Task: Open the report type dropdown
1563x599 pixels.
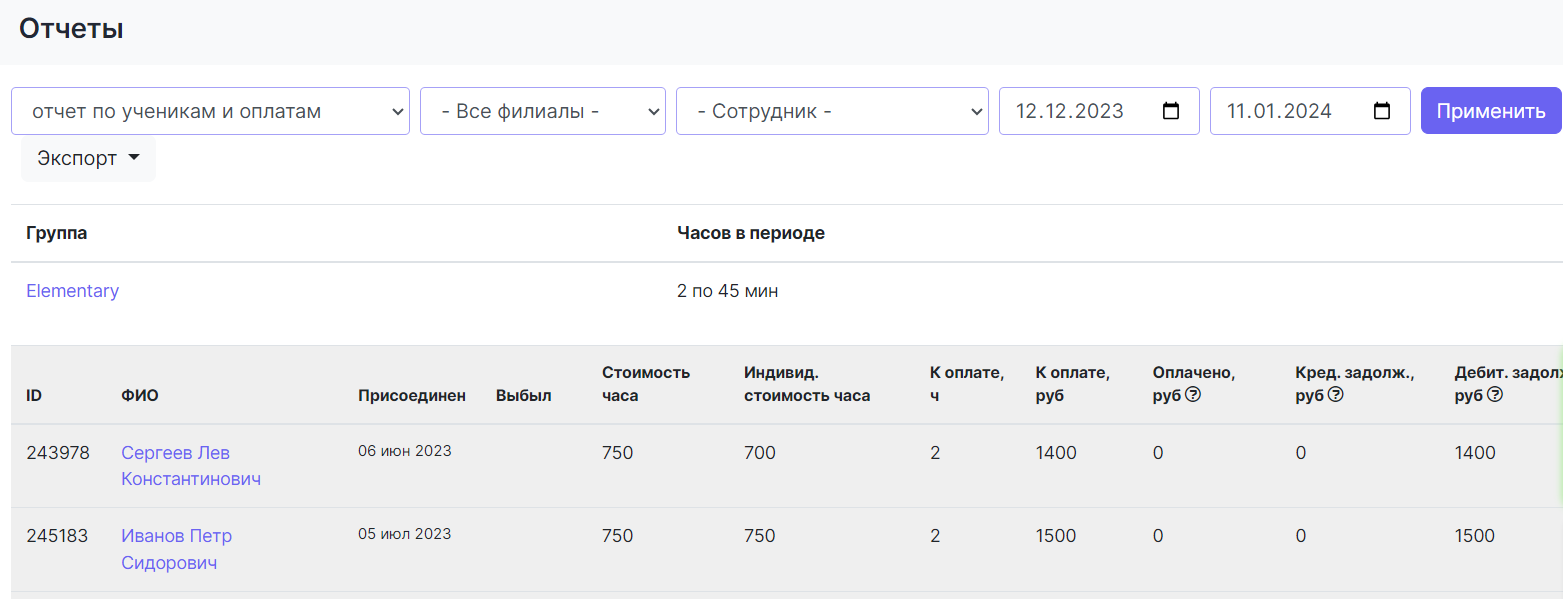Action: click(x=210, y=111)
